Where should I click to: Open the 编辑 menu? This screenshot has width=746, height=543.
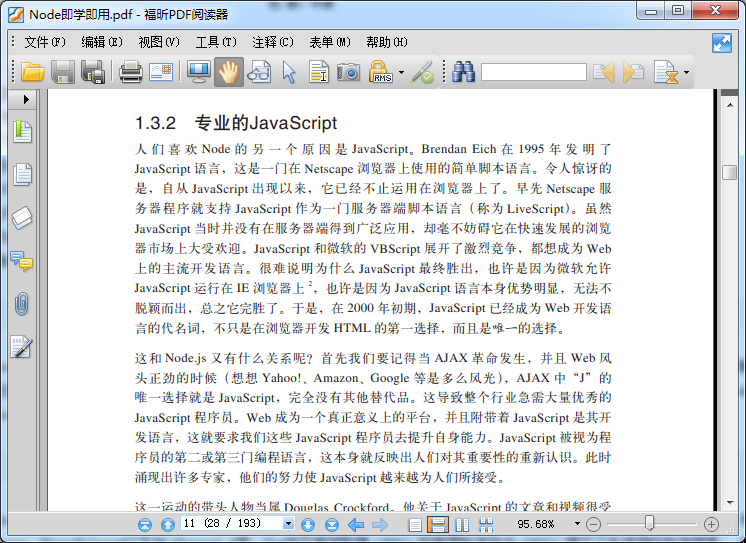click(102, 42)
